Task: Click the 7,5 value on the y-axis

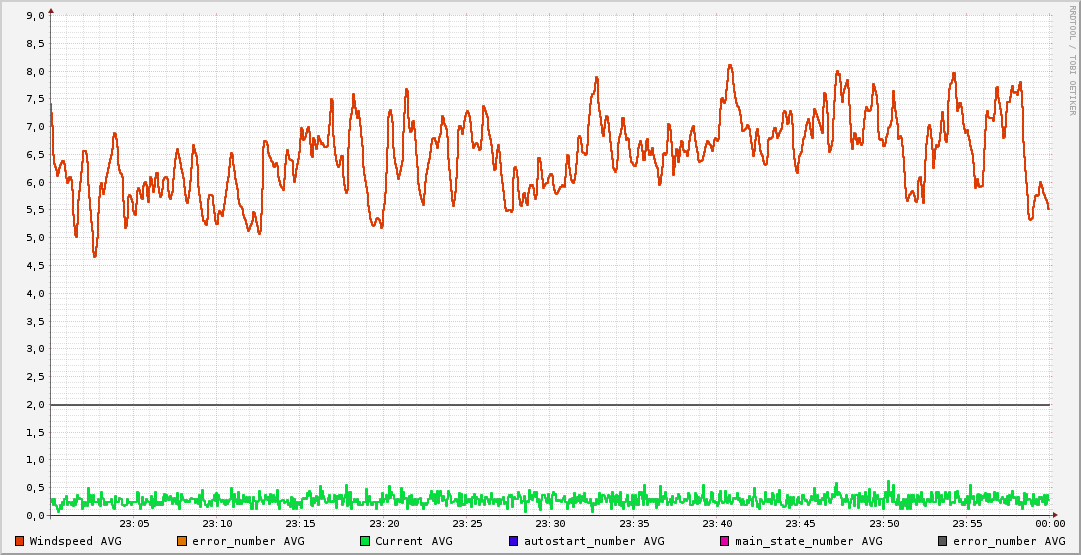Action: point(35,99)
